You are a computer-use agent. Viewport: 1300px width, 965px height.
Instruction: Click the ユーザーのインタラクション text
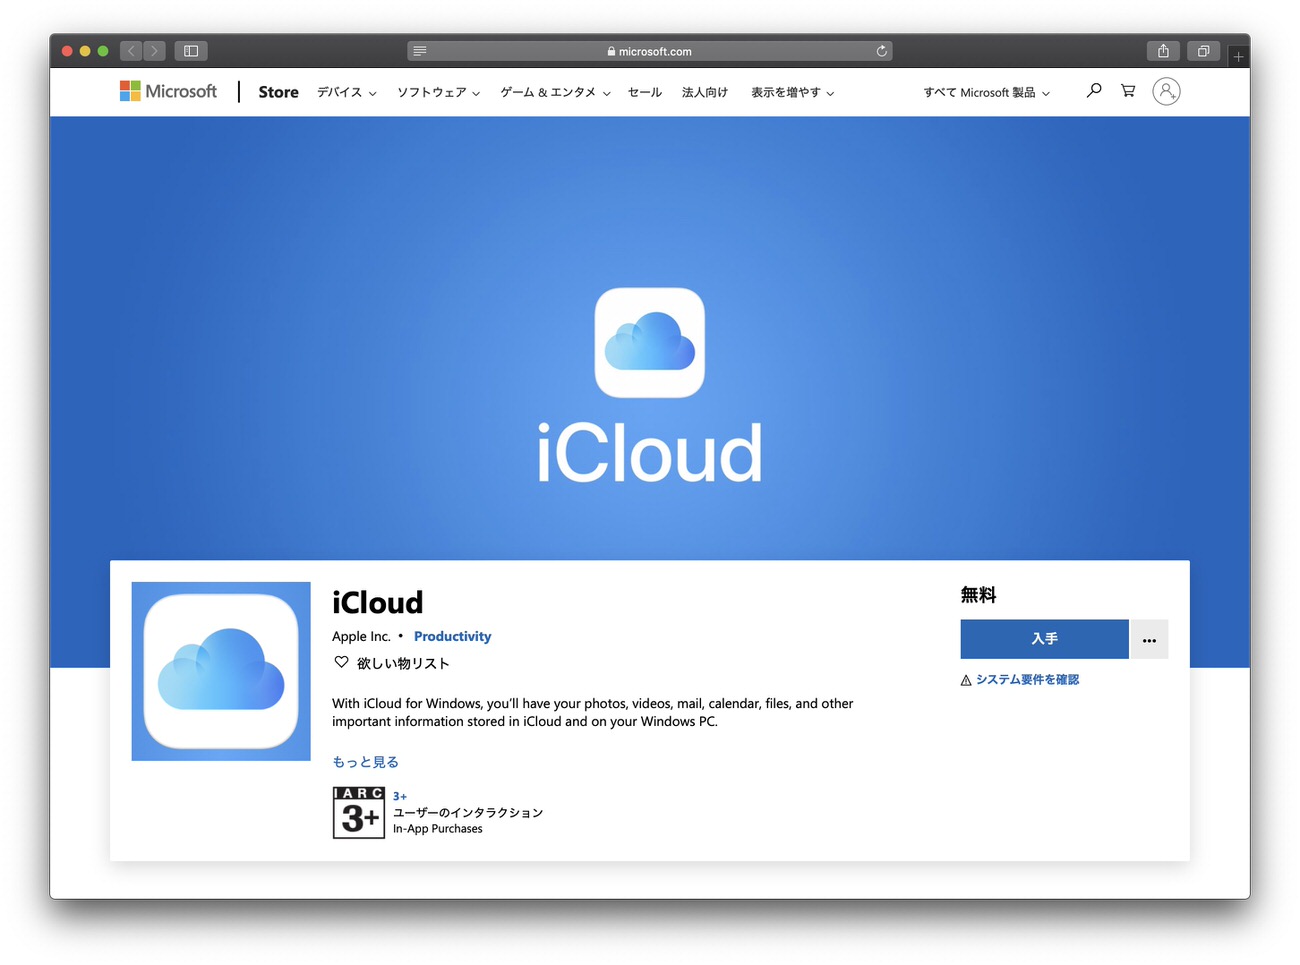click(x=468, y=813)
